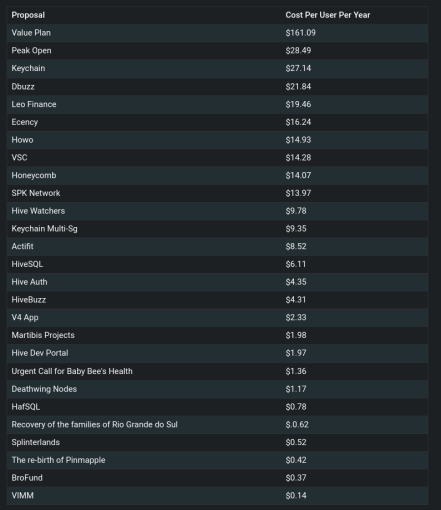
Task: Select the Leo Finance row
Action: (x=217, y=104)
